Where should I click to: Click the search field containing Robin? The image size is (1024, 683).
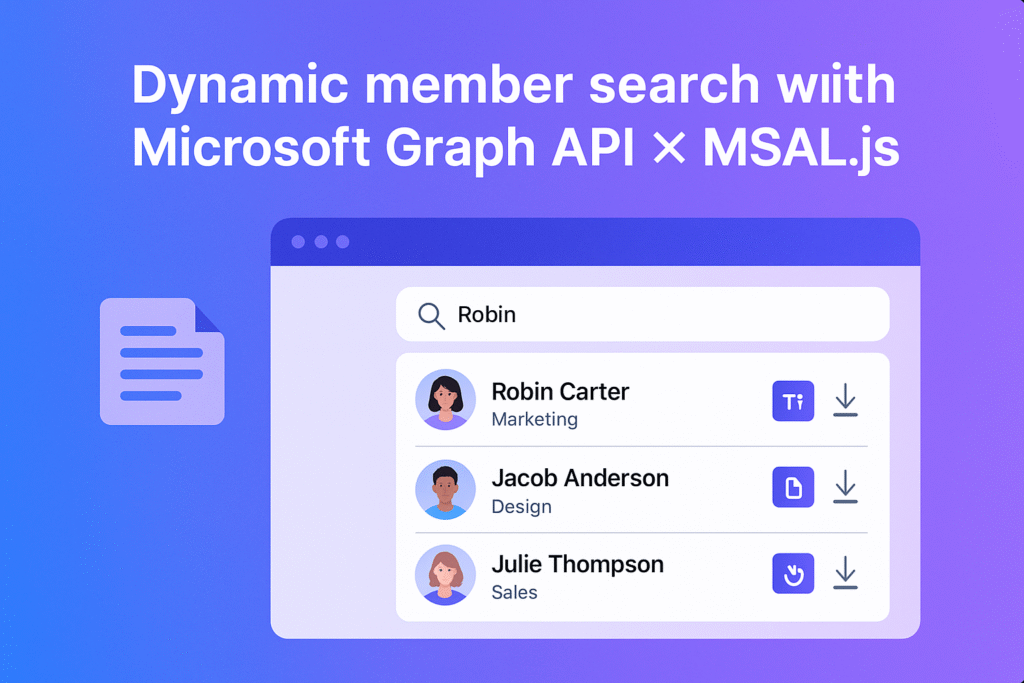(x=643, y=314)
